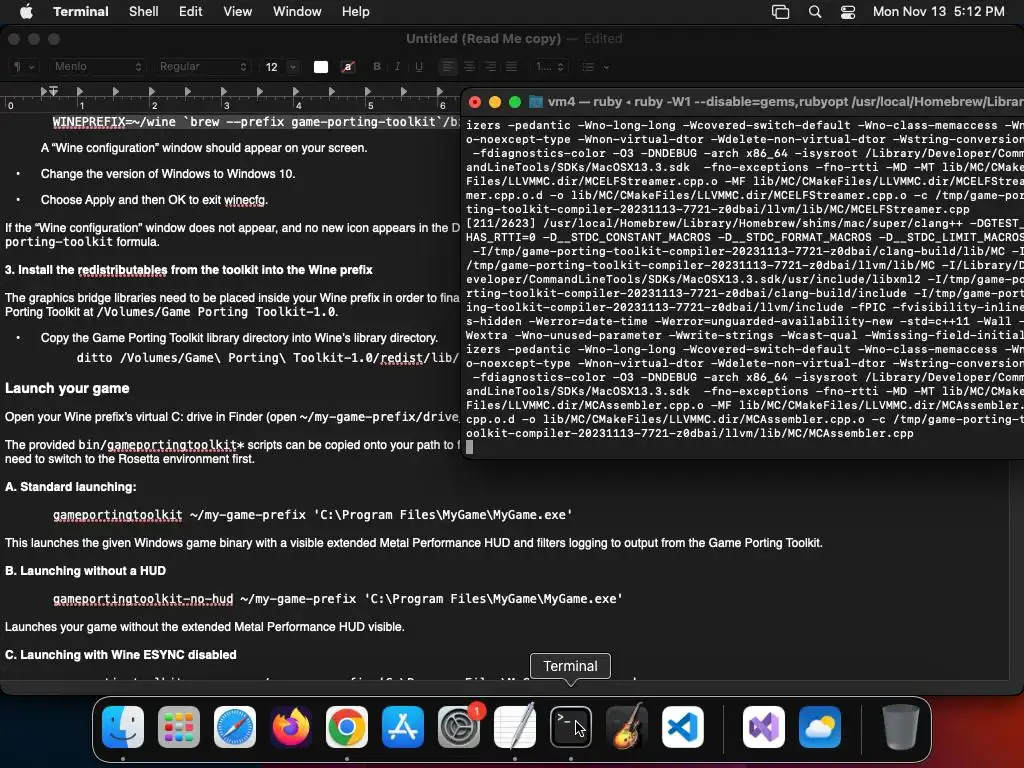Click the 'bin/gameportingtoolkit*' text in TextEdit
The width and height of the screenshot is (1024, 768).
tap(161, 445)
